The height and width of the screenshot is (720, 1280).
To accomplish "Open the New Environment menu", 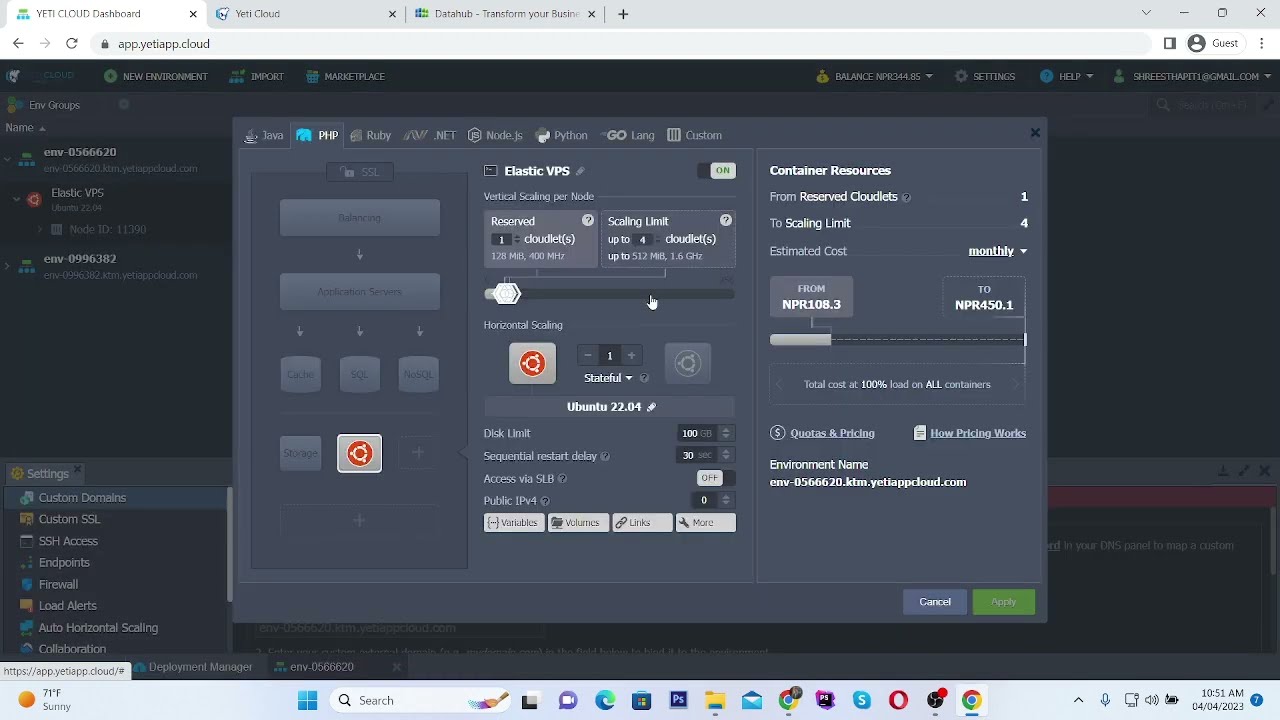I will tap(156, 76).
